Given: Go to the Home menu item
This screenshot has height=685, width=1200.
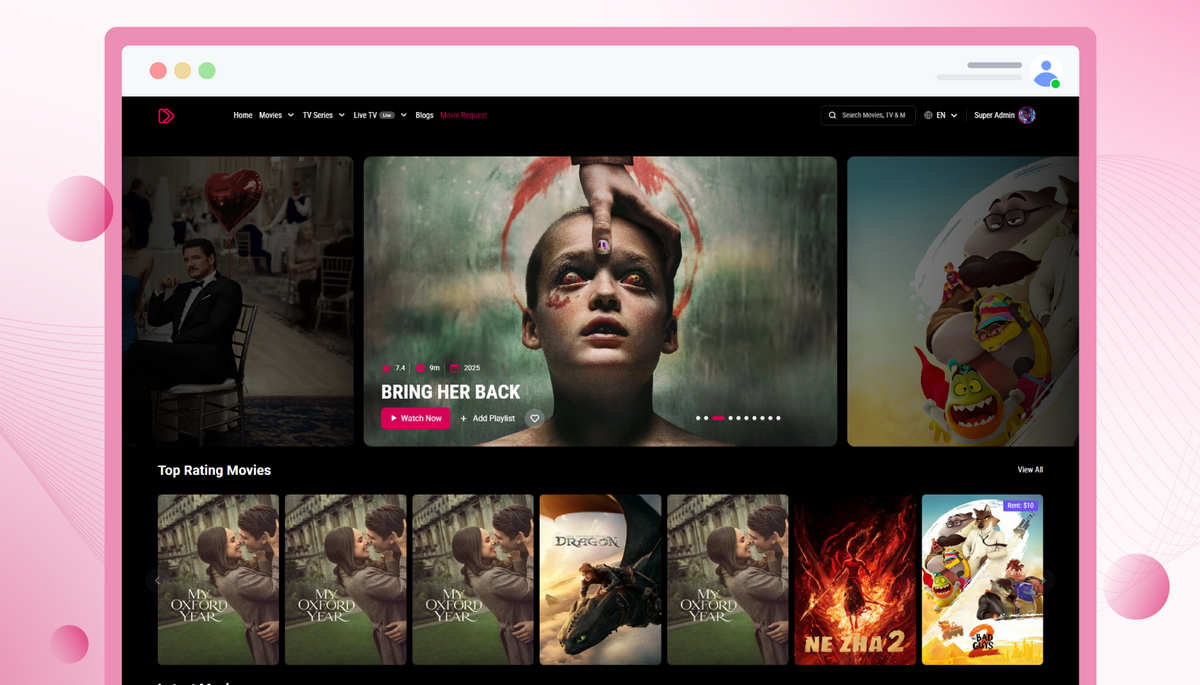Looking at the screenshot, I should 243,115.
